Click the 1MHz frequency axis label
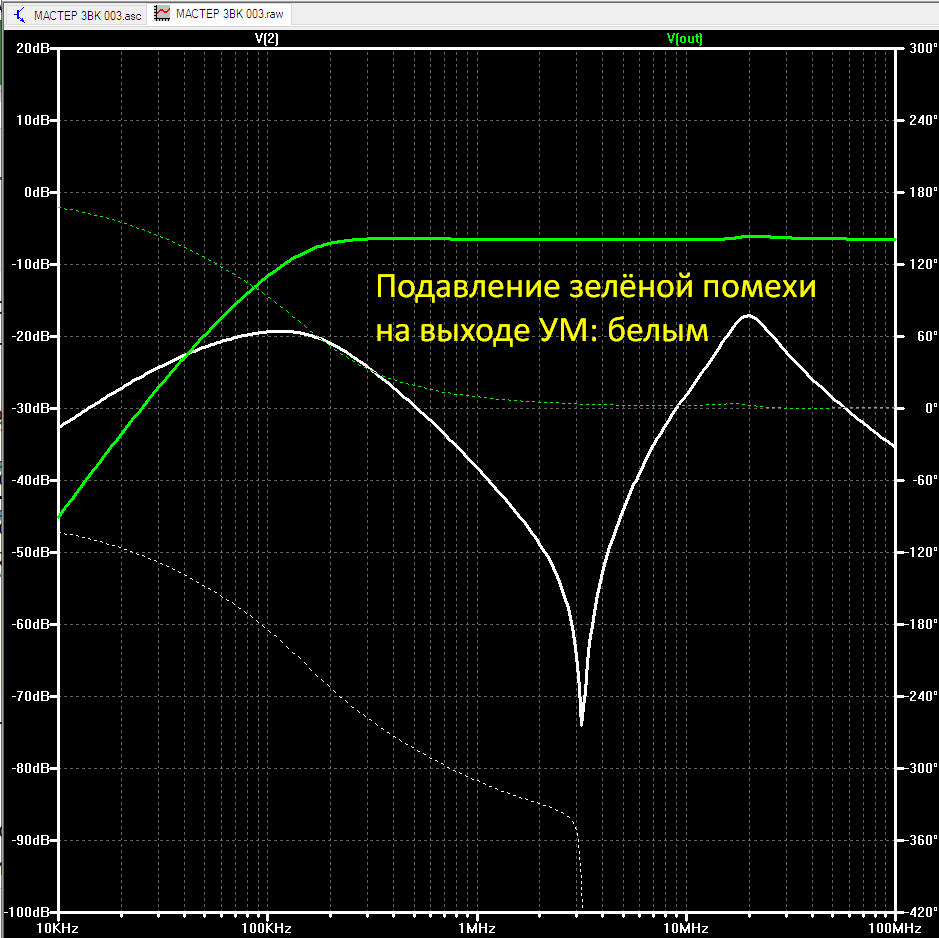 477,928
